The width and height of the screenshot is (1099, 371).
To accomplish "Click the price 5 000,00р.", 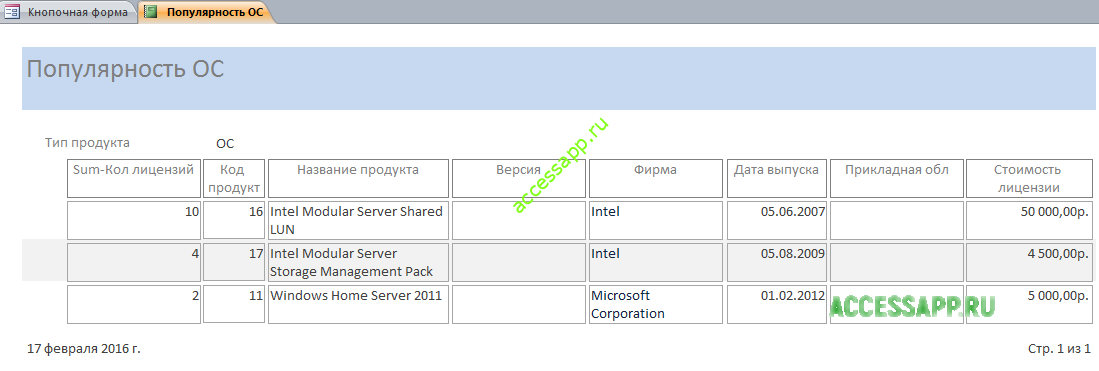I will click(1028, 304).
